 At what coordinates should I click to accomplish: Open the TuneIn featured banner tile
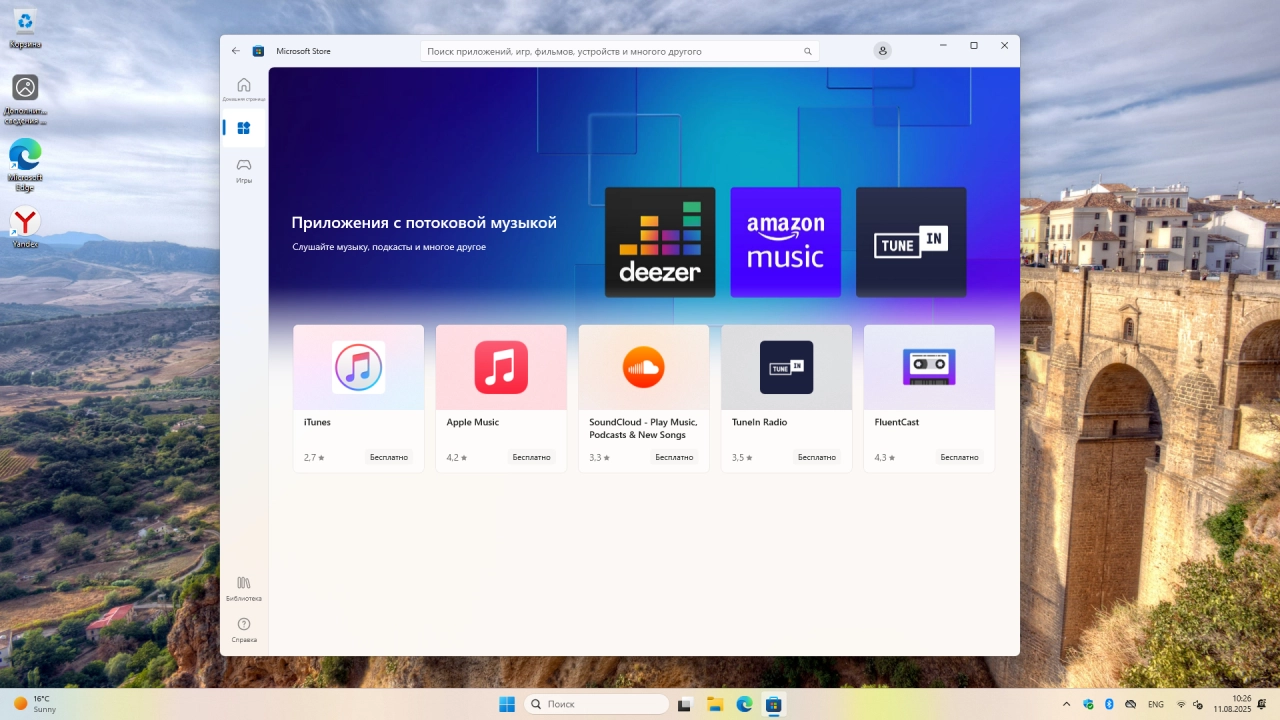point(911,242)
